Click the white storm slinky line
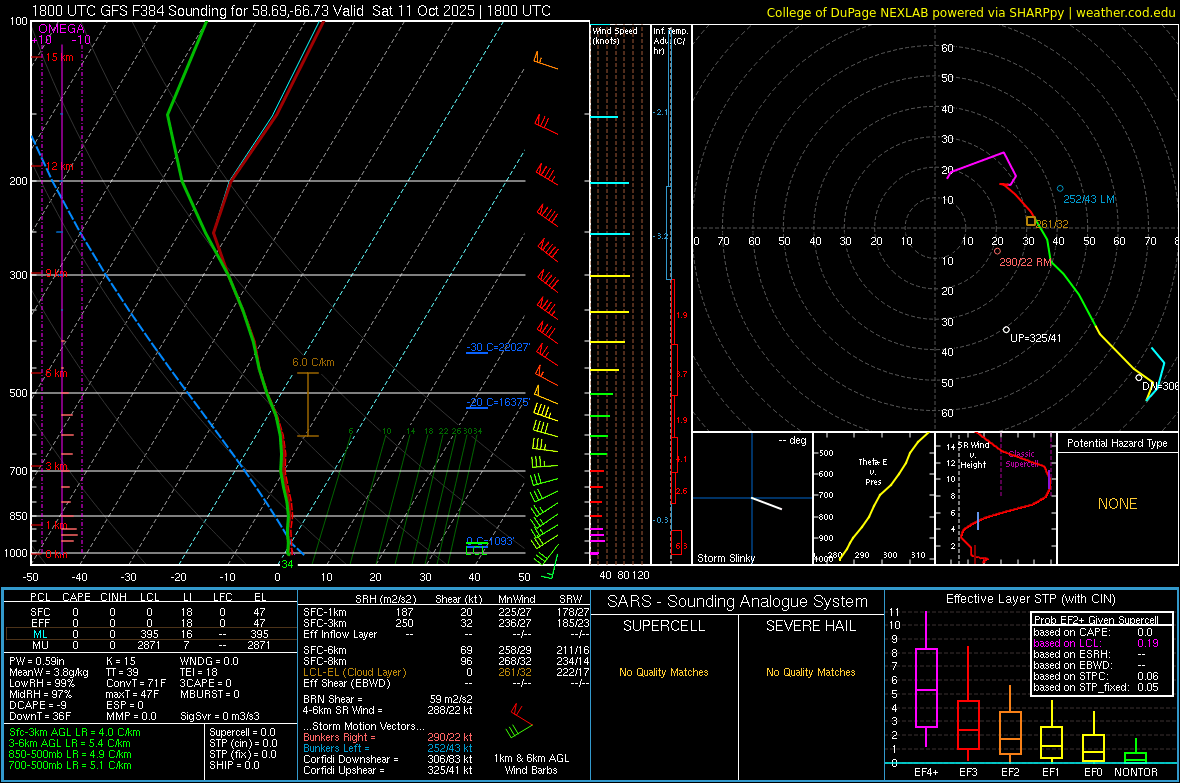Viewport: 1180px width, 783px height. [x=767, y=504]
